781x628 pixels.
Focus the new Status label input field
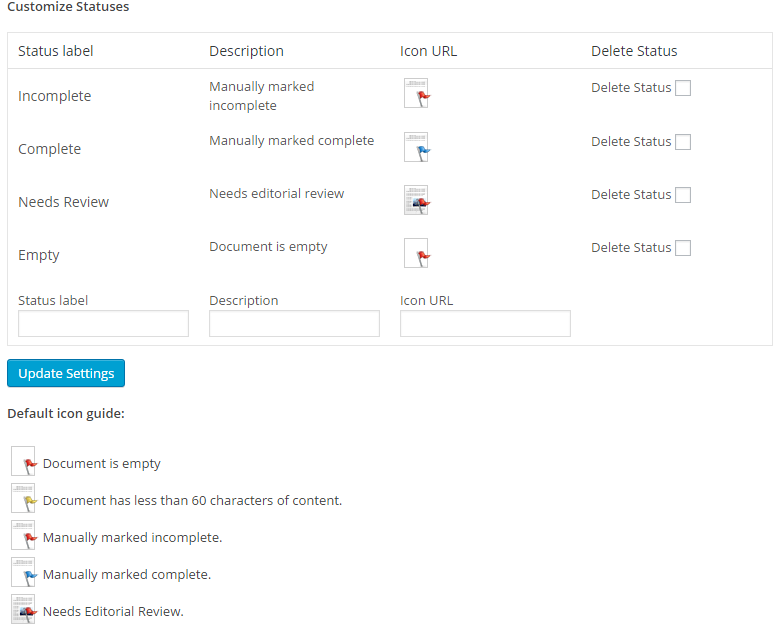tap(103, 323)
